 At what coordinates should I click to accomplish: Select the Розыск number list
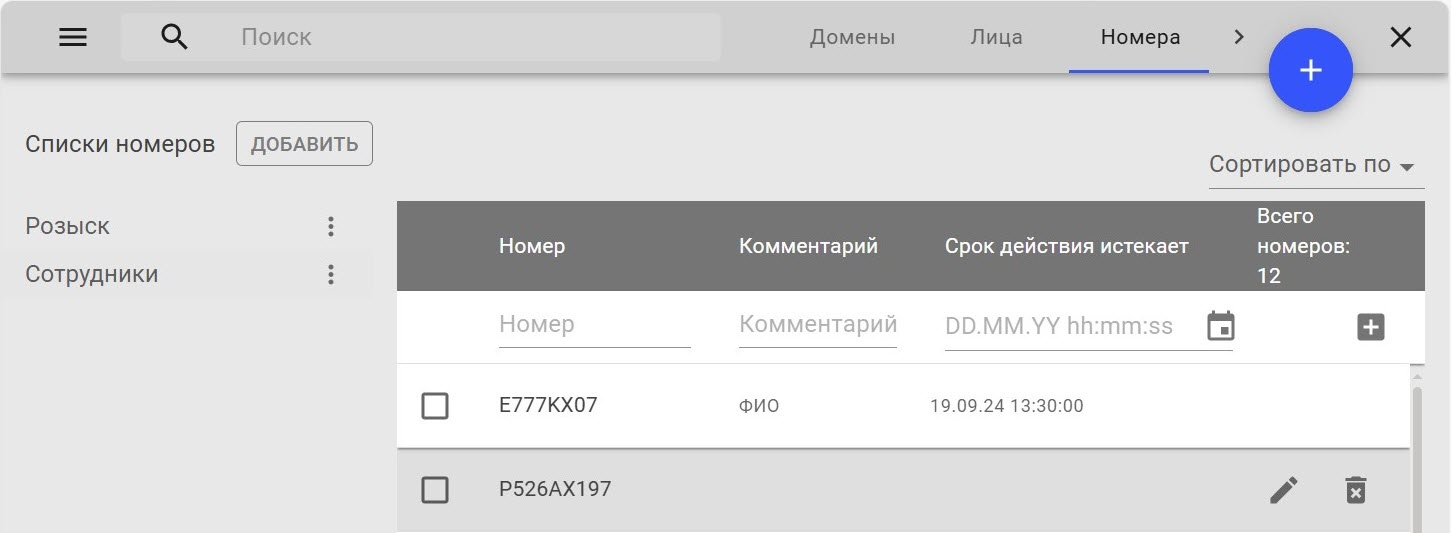pyautogui.click(x=68, y=226)
